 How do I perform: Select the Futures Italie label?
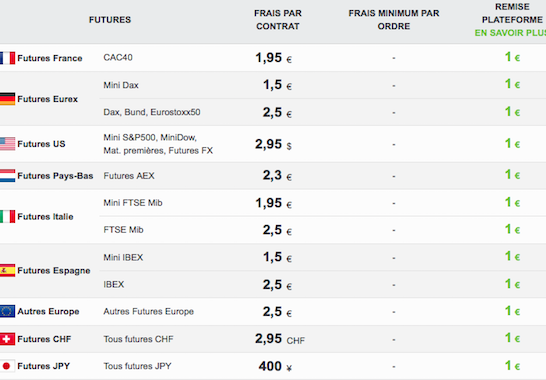pyautogui.click(x=45, y=217)
